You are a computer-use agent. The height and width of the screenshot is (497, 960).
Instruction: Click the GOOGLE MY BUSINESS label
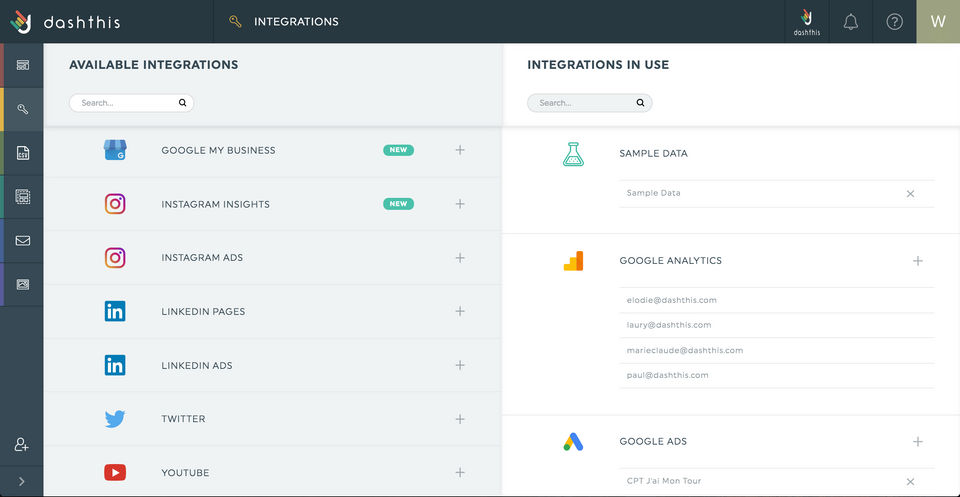pyautogui.click(x=219, y=150)
